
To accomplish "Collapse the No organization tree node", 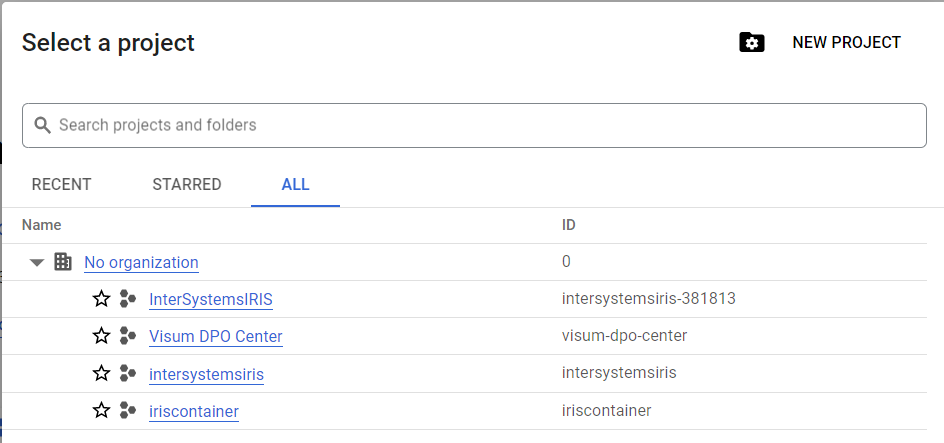I will pos(37,262).
